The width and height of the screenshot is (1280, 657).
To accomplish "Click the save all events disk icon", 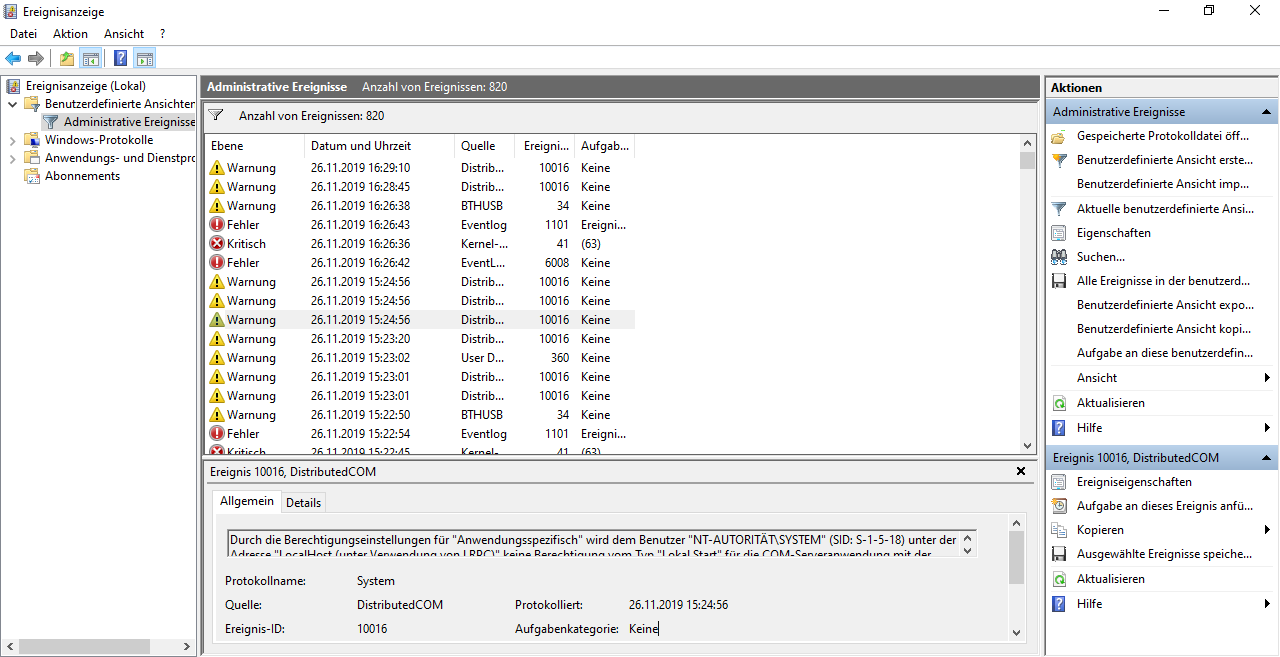I will [x=1059, y=281].
